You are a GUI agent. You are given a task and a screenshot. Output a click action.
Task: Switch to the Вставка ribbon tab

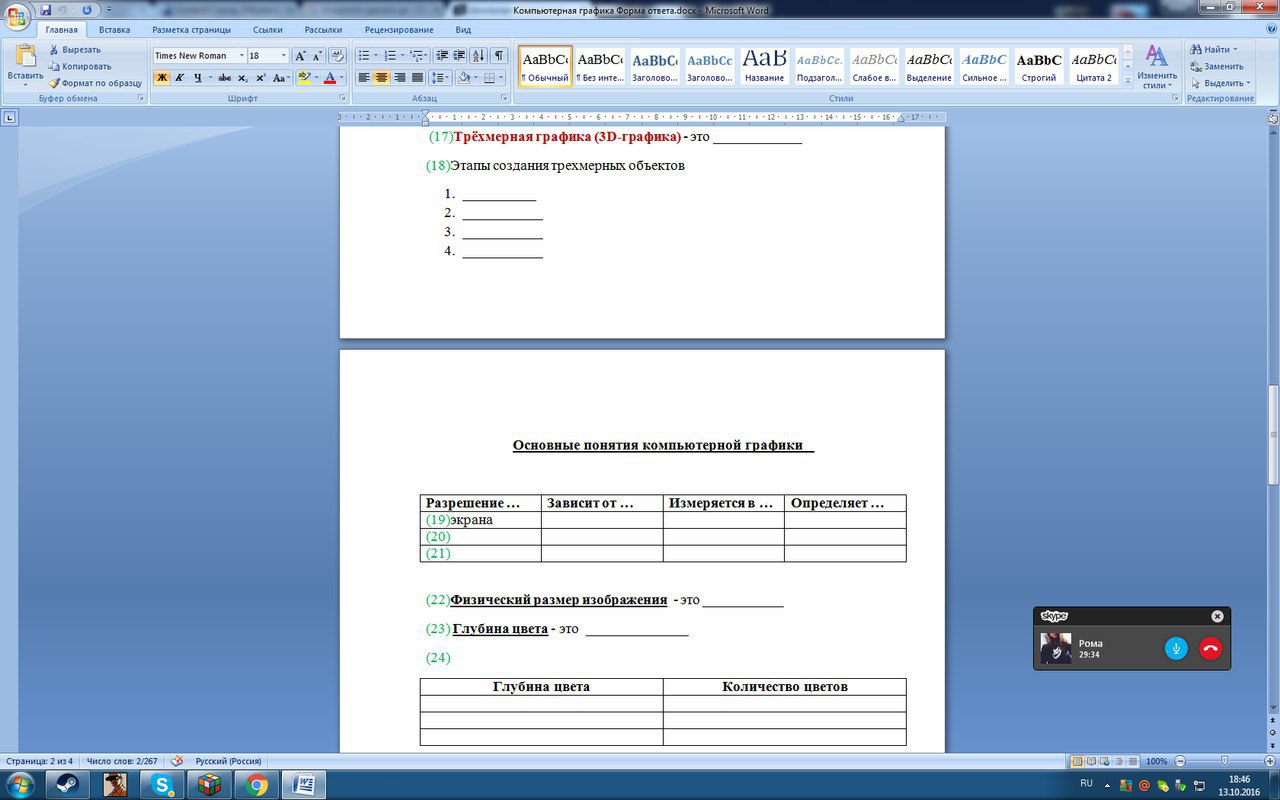(x=115, y=30)
